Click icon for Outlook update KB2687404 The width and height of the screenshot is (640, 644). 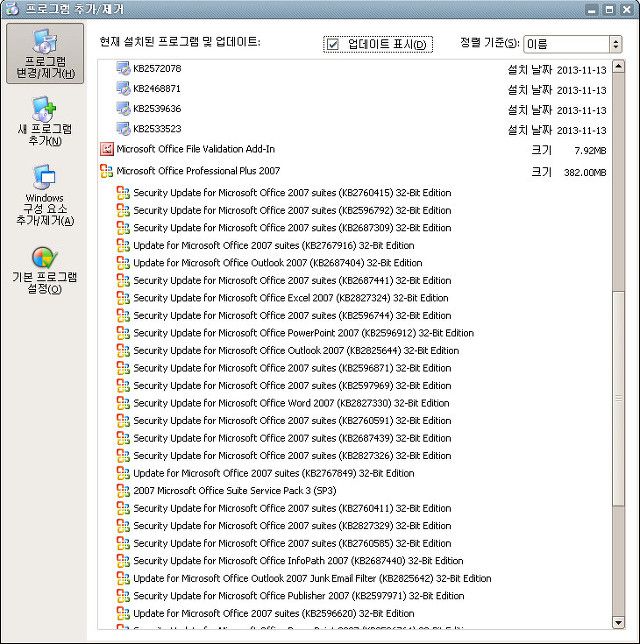point(123,263)
